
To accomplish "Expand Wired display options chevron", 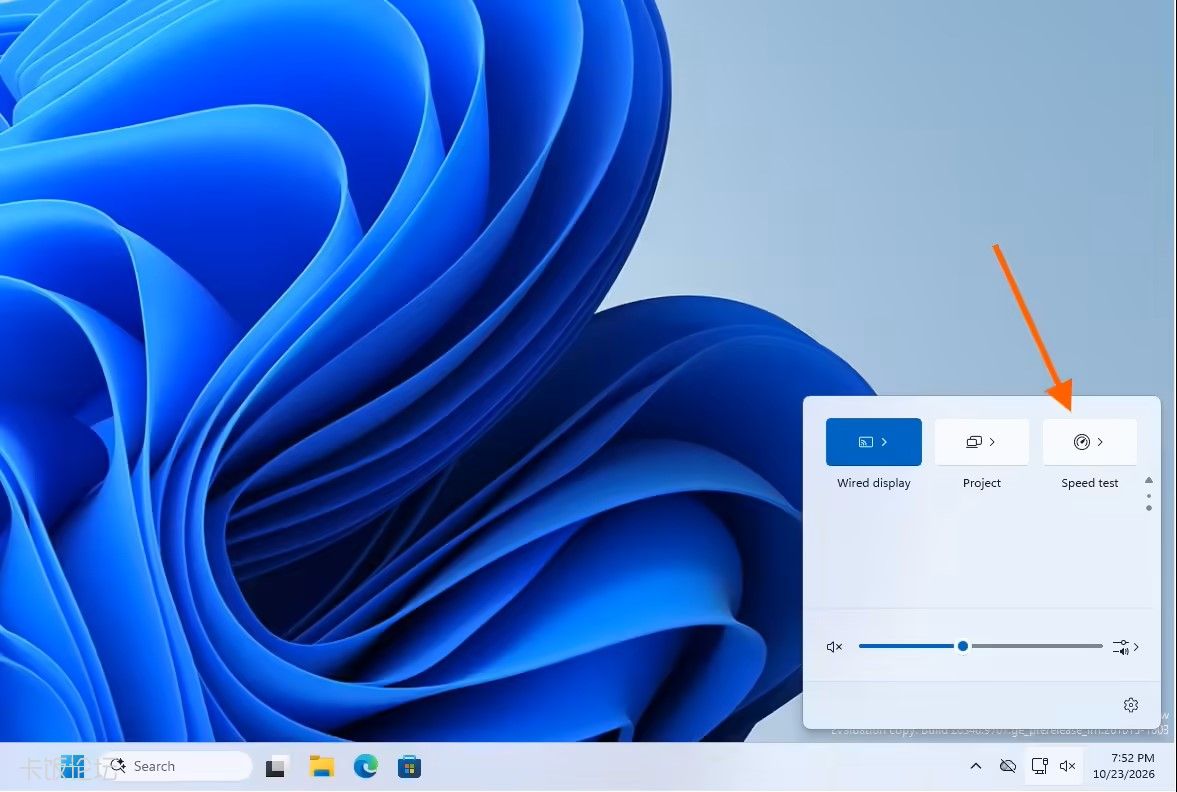I will click(884, 441).
